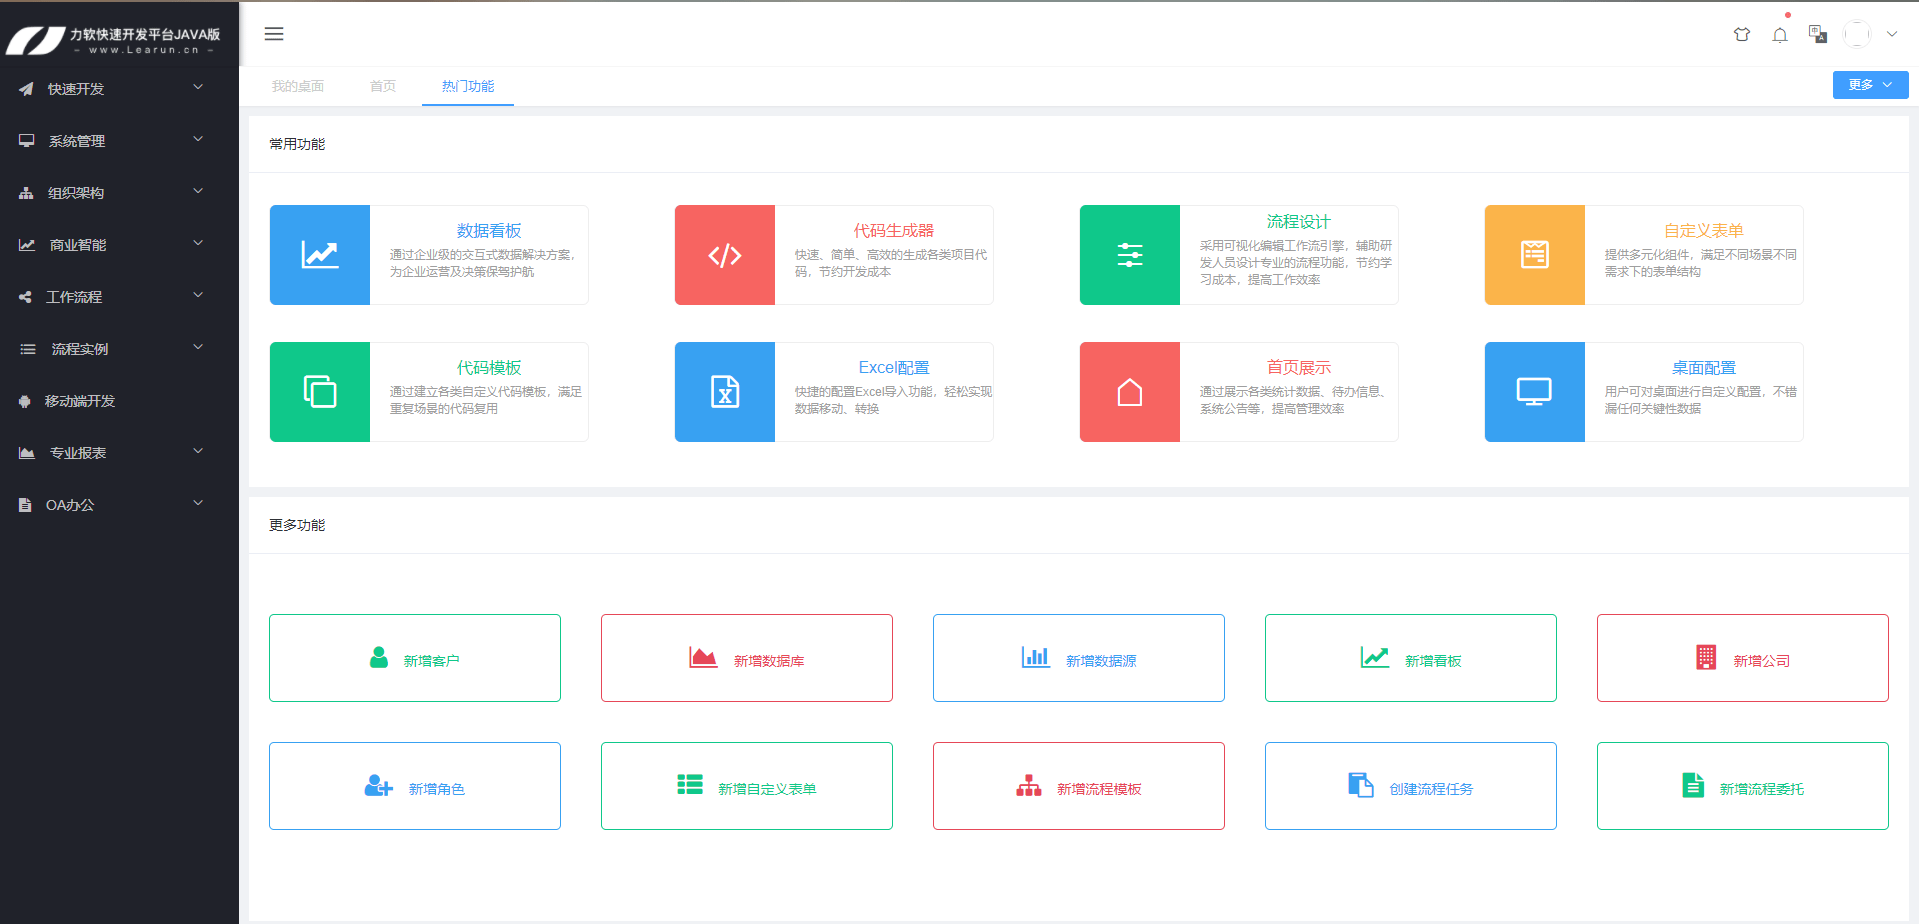Screen dimensions: 1919x924
Task: Open the theme skin shirt icon
Action: click(1742, 34)
